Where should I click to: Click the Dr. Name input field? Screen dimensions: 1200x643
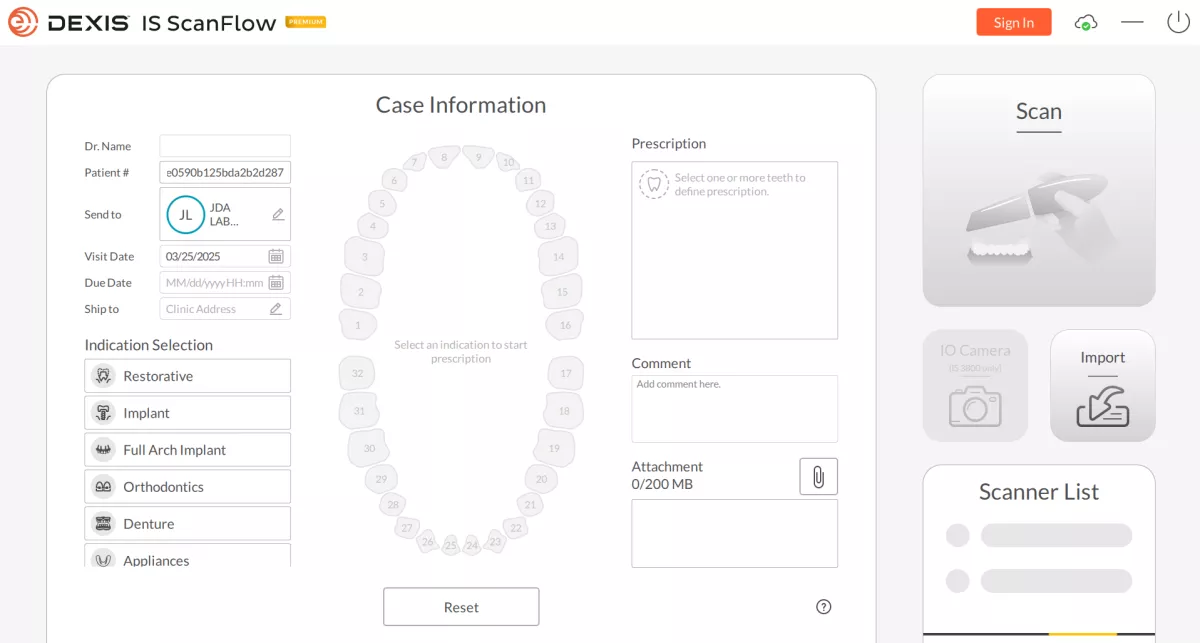225,146
